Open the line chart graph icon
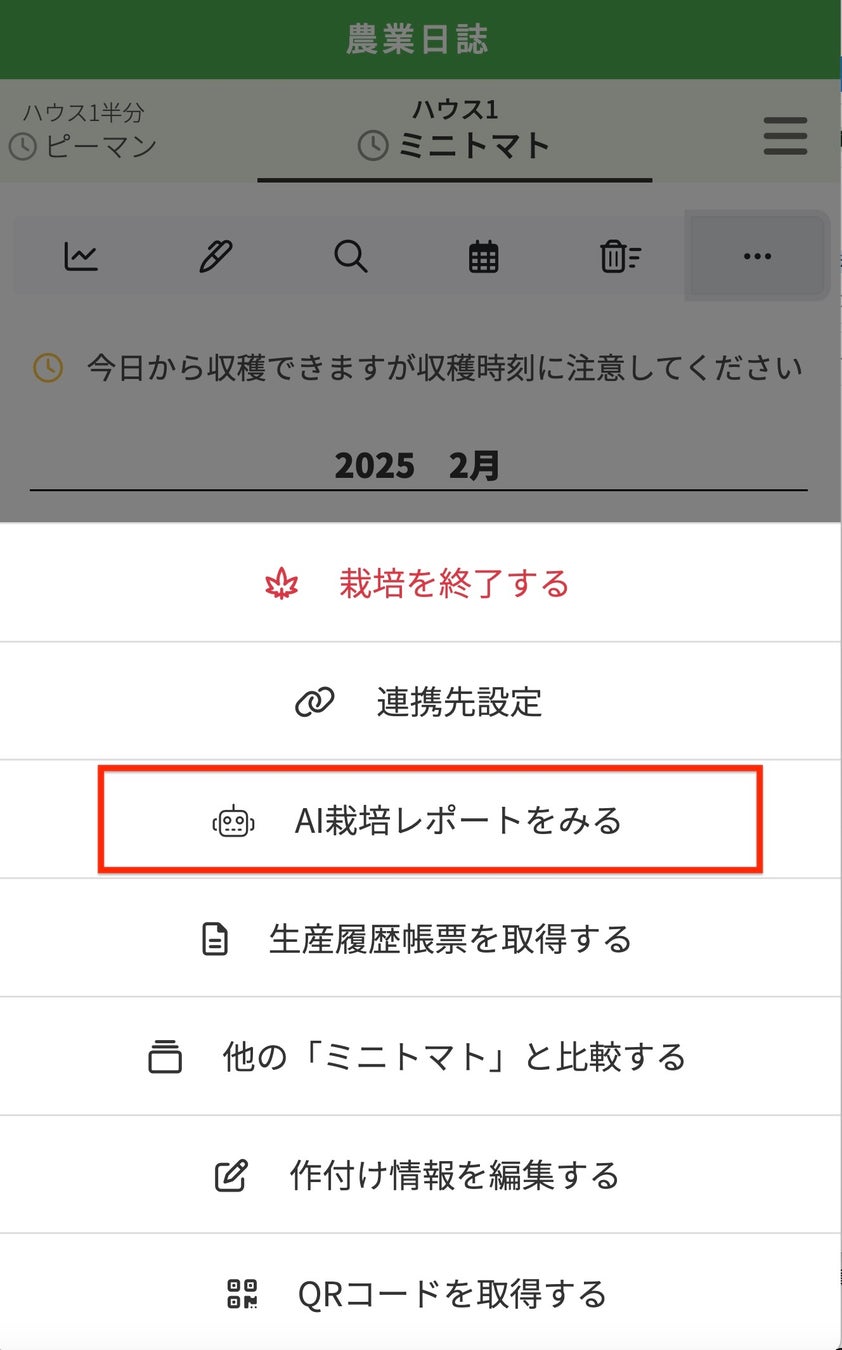The width and height of the screenshot is (842, 1350). [x=81, y=257]
